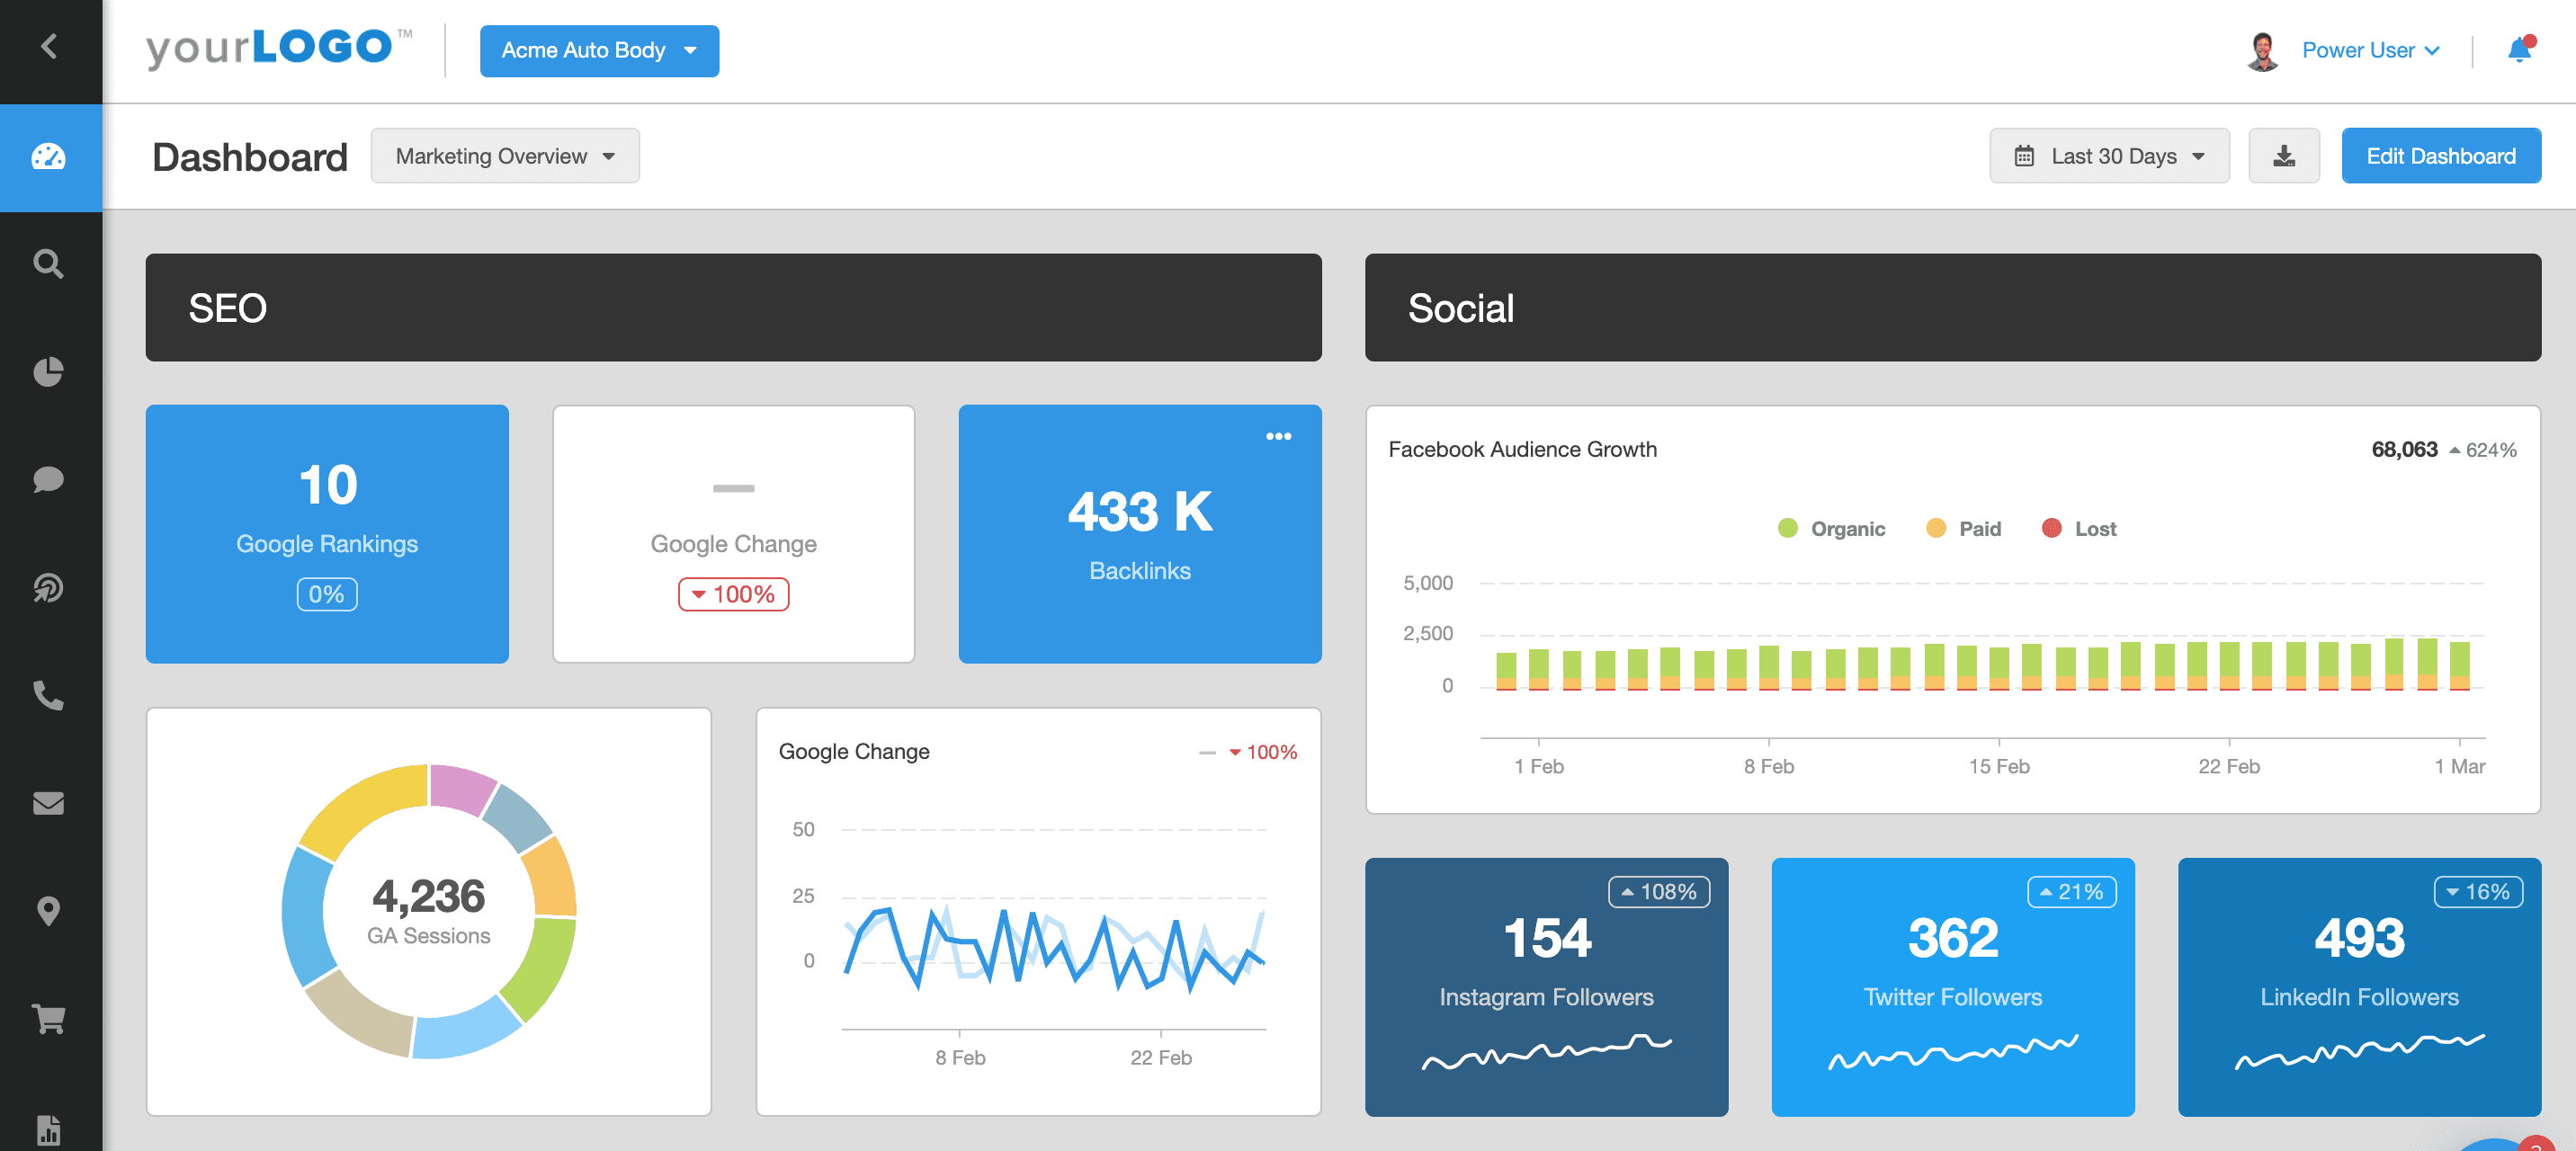The height and width of the screenshot is (1151, 2576).
Task: Click the notification bell icon
Action: point(2519,50)
